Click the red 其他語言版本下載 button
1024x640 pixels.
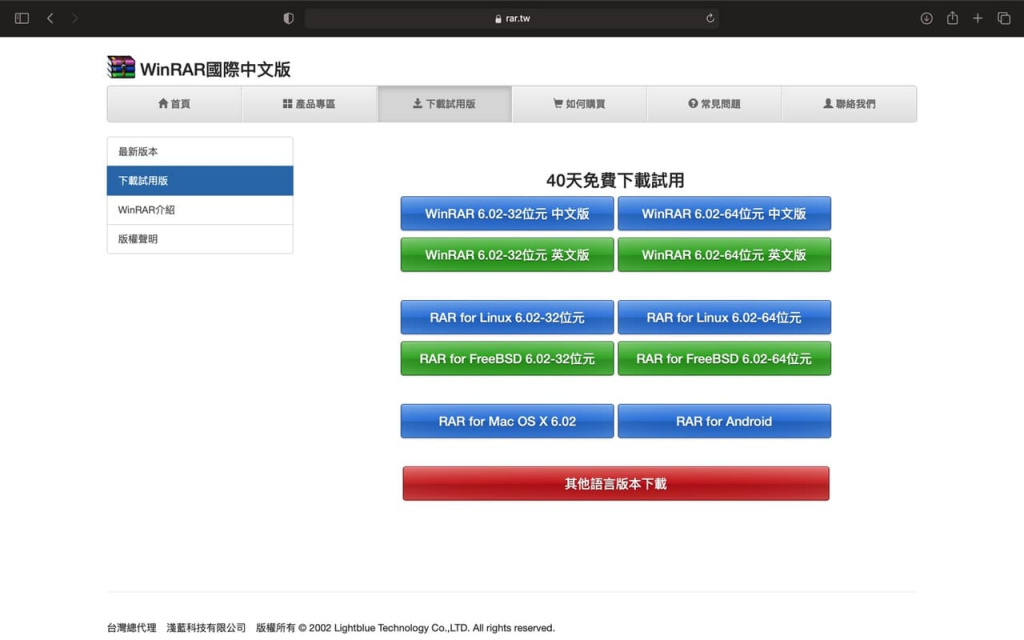coord(616,483)
